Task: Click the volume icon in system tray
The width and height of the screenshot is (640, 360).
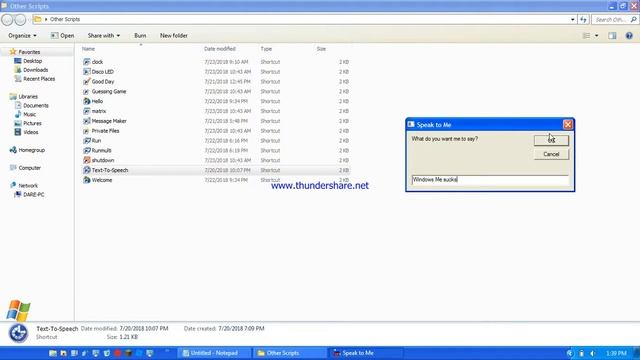Action: coord(593,353)
